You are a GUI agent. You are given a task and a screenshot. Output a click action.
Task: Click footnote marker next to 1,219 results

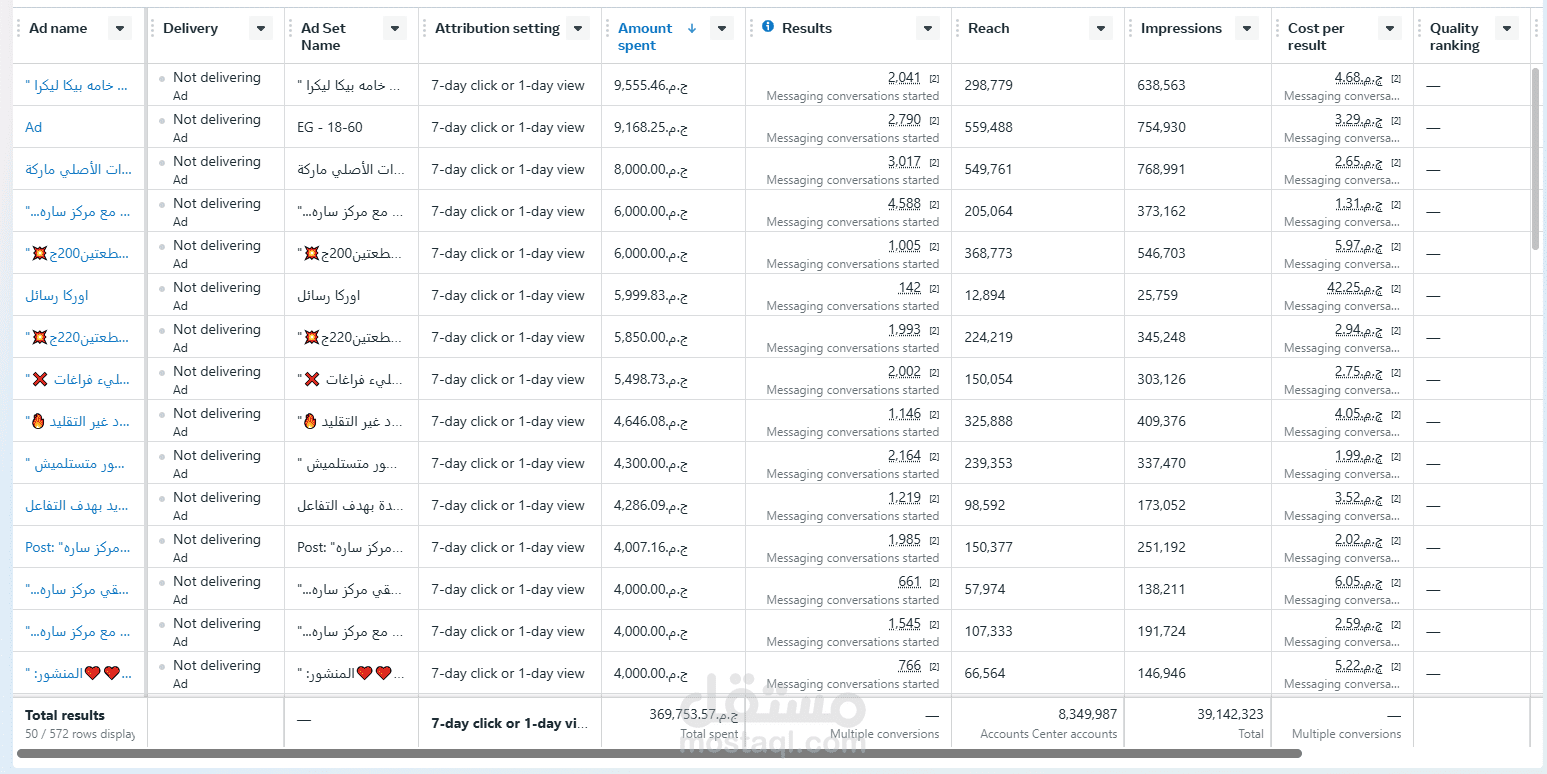pyautogui.click(x=934, y=498)
